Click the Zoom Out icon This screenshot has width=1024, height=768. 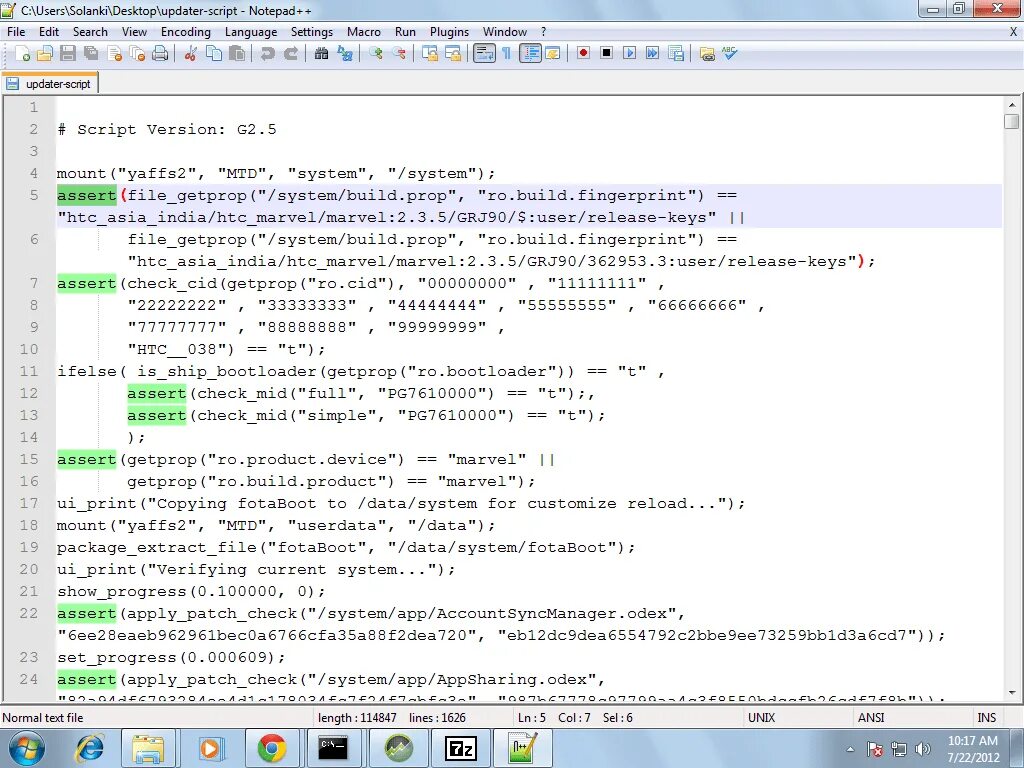[398, 54]
